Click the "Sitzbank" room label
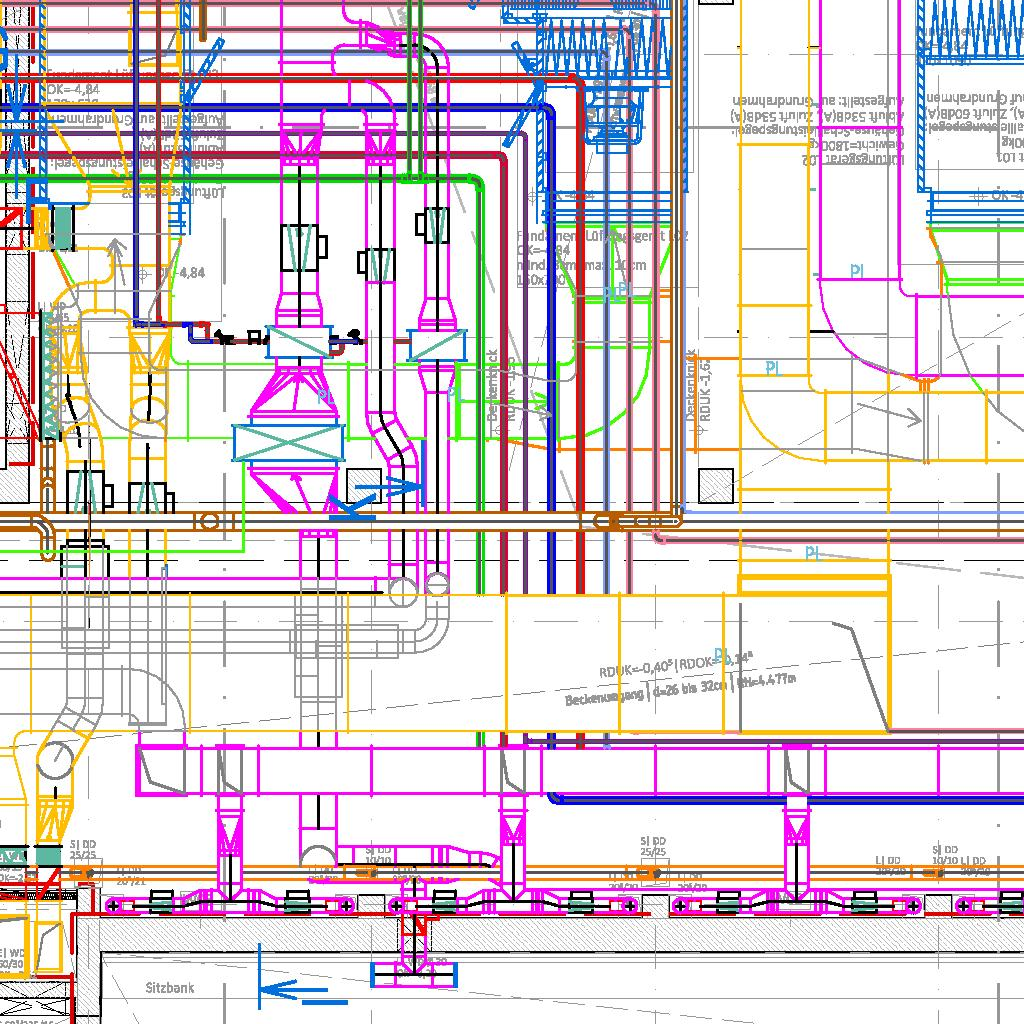 coord(170,988)
